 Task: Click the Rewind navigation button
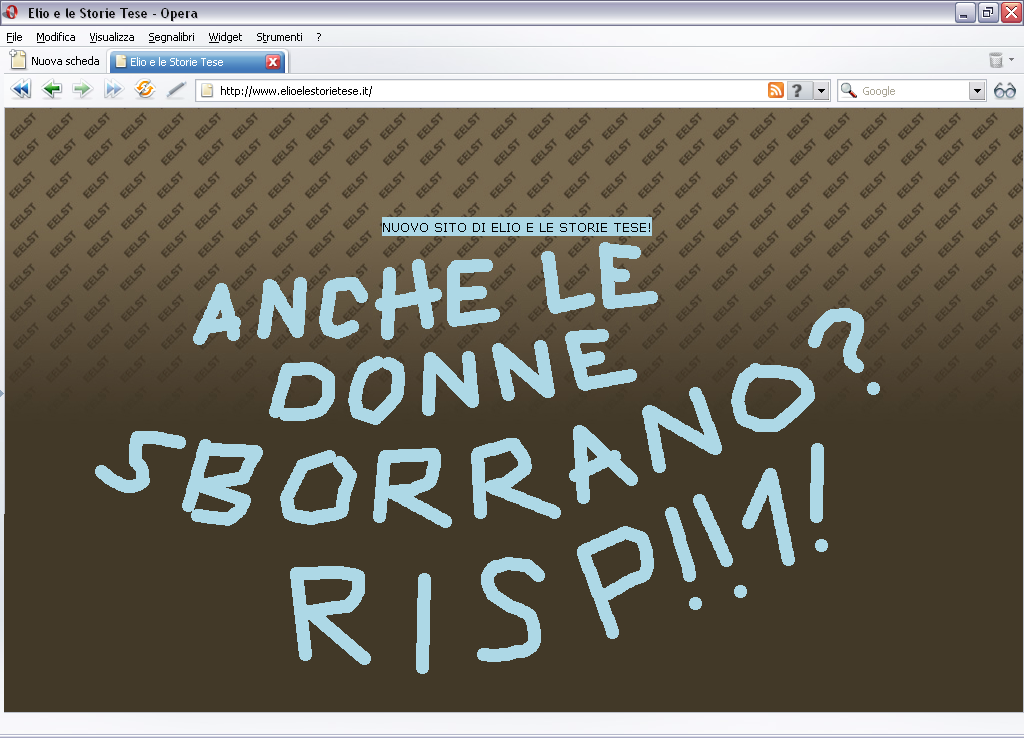21,89
